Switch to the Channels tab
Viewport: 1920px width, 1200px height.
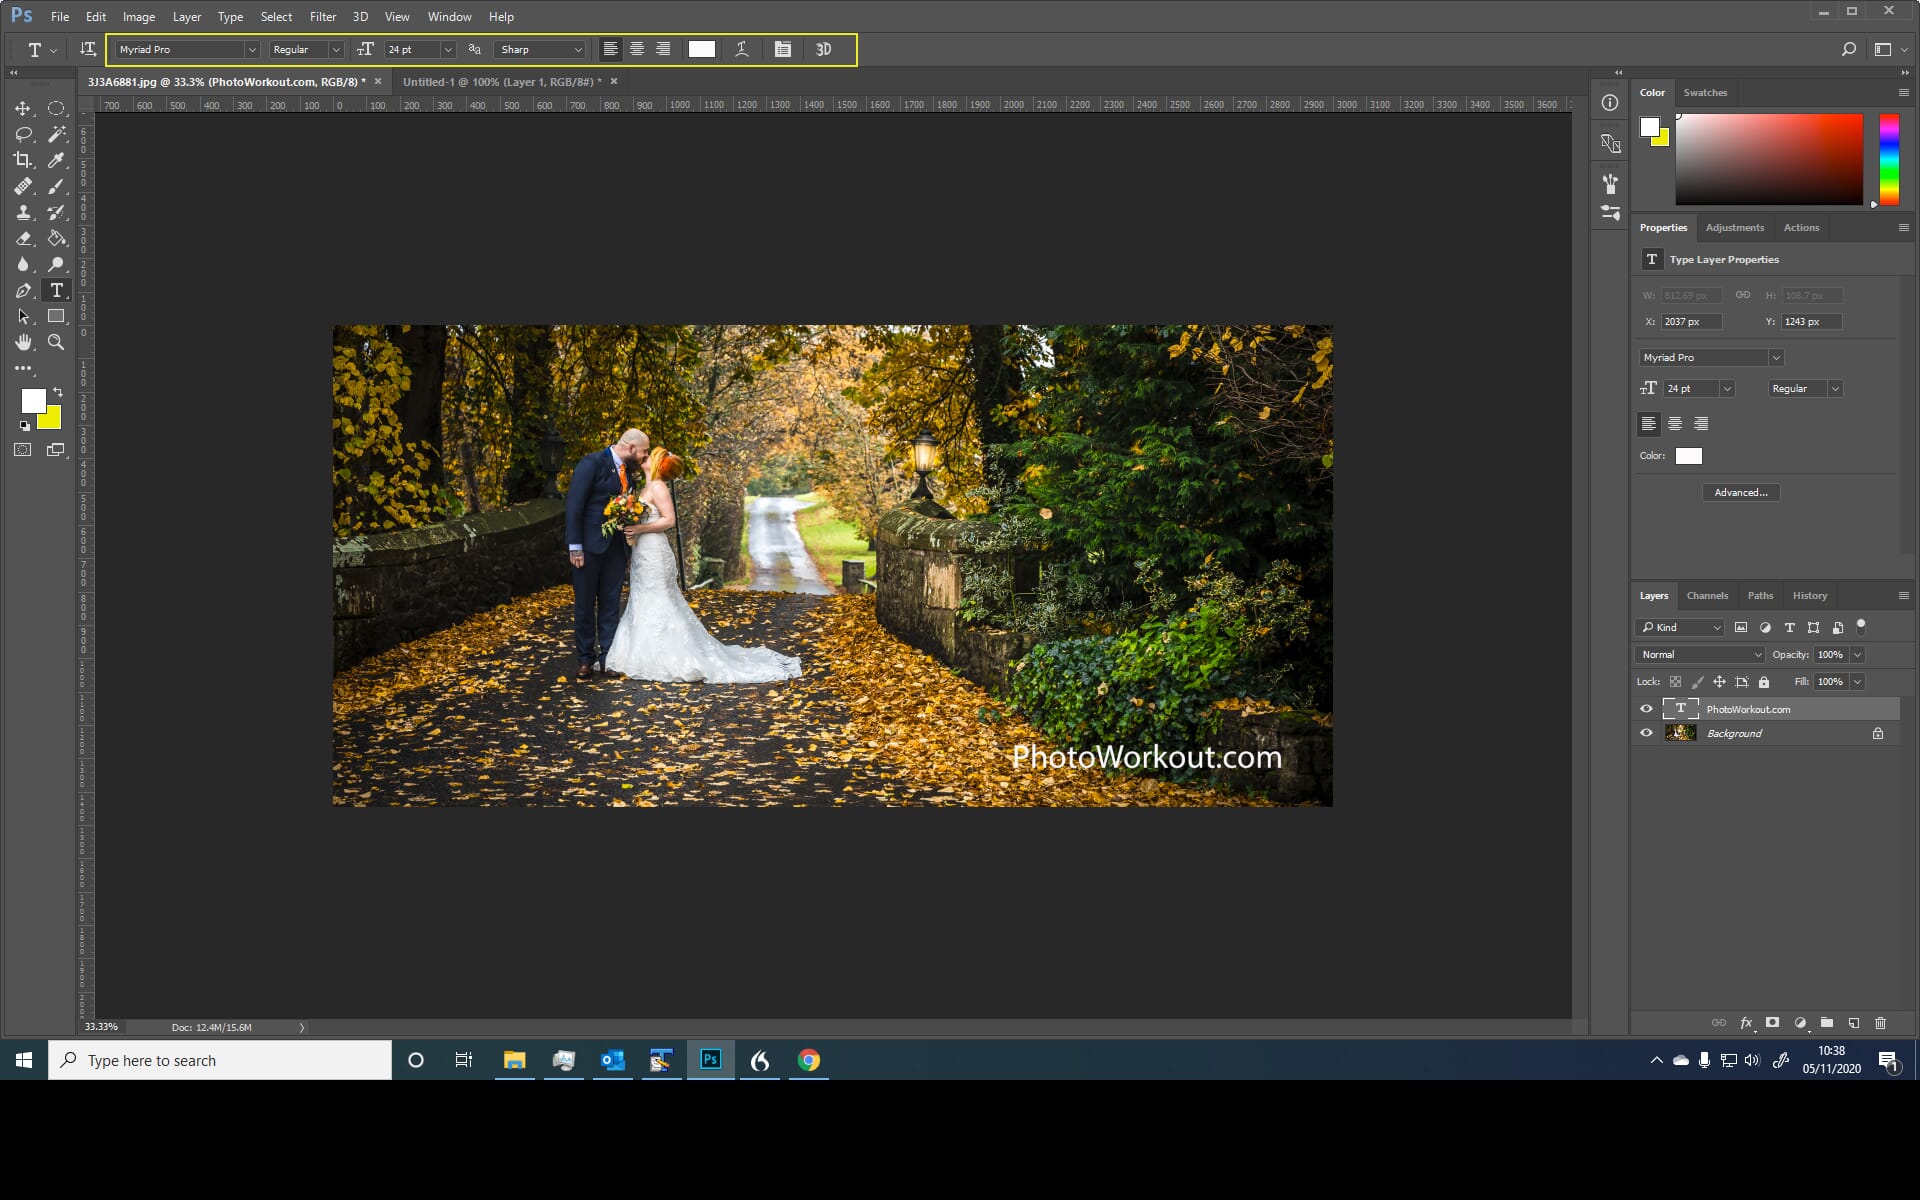click(1707, 595)
